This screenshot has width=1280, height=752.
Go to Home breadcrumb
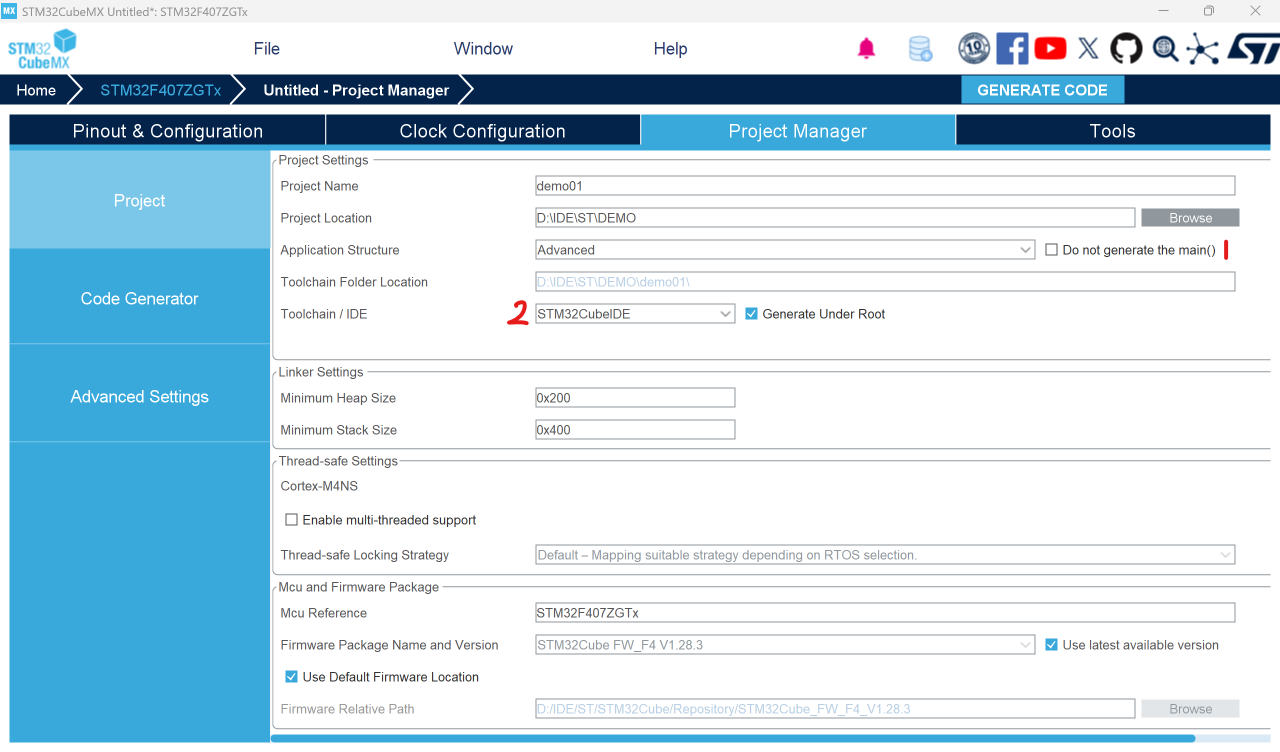pyautogui.click(x=36, y=90)
